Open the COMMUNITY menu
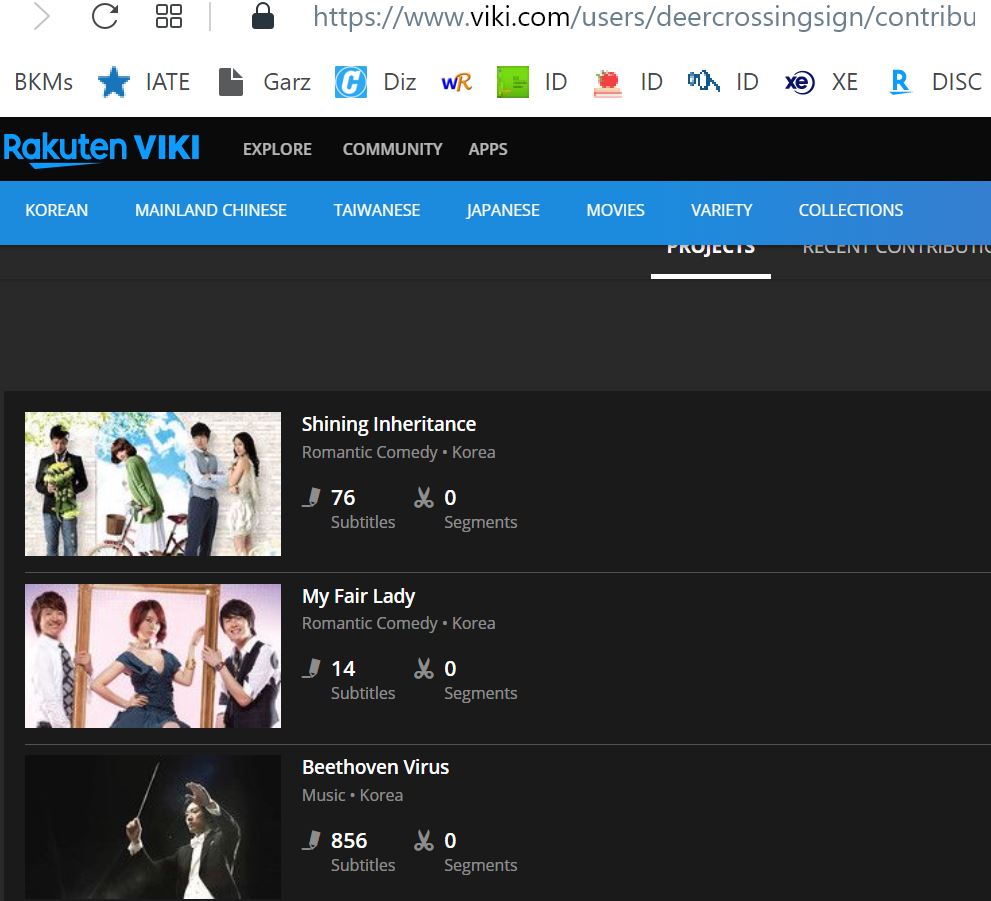The height and width of the screenshot is (901, 991). (392, 149)
